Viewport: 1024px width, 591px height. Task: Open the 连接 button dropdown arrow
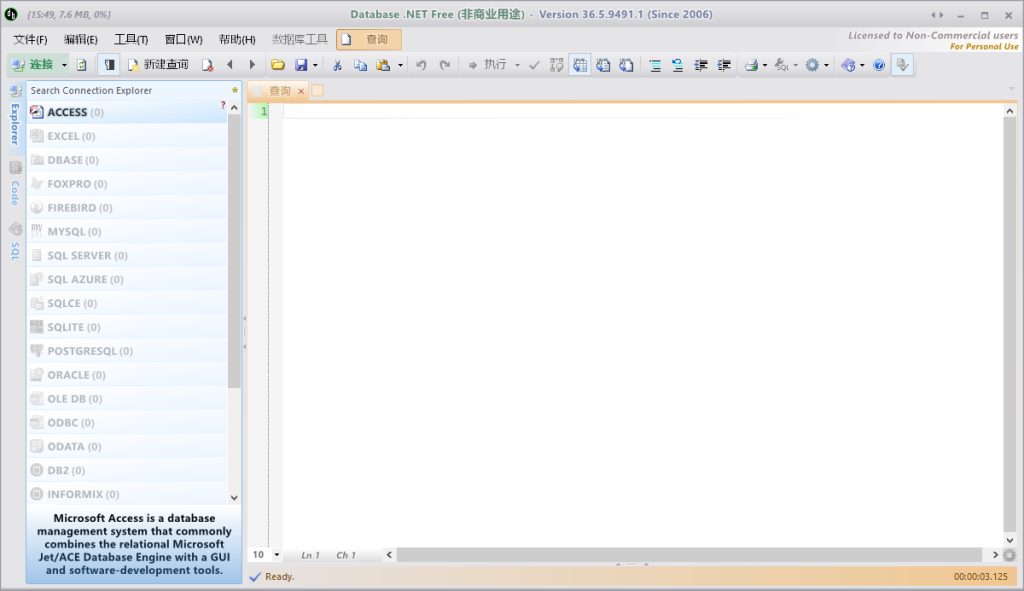click(x=65, y=65)
